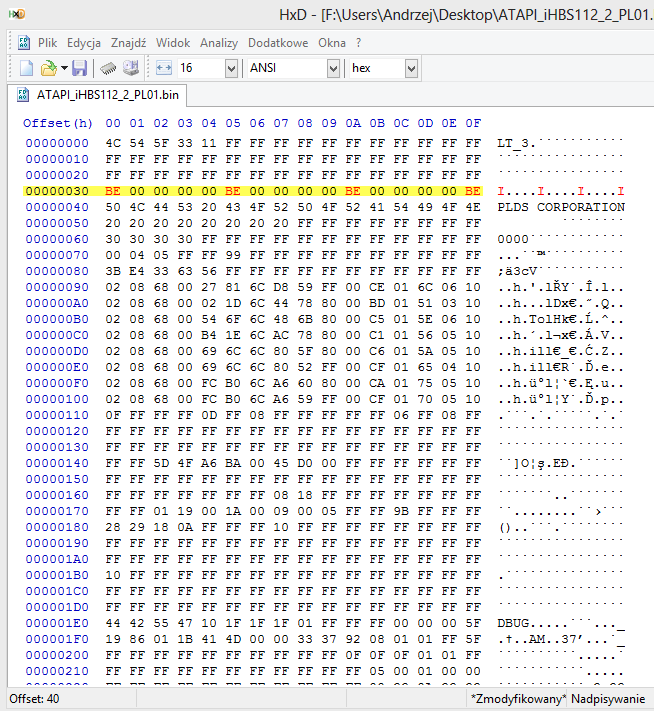Click hex byte 44 at offset 000001E0
The width and height of the screenshot is (654, 711).
[x=113, y=623]
